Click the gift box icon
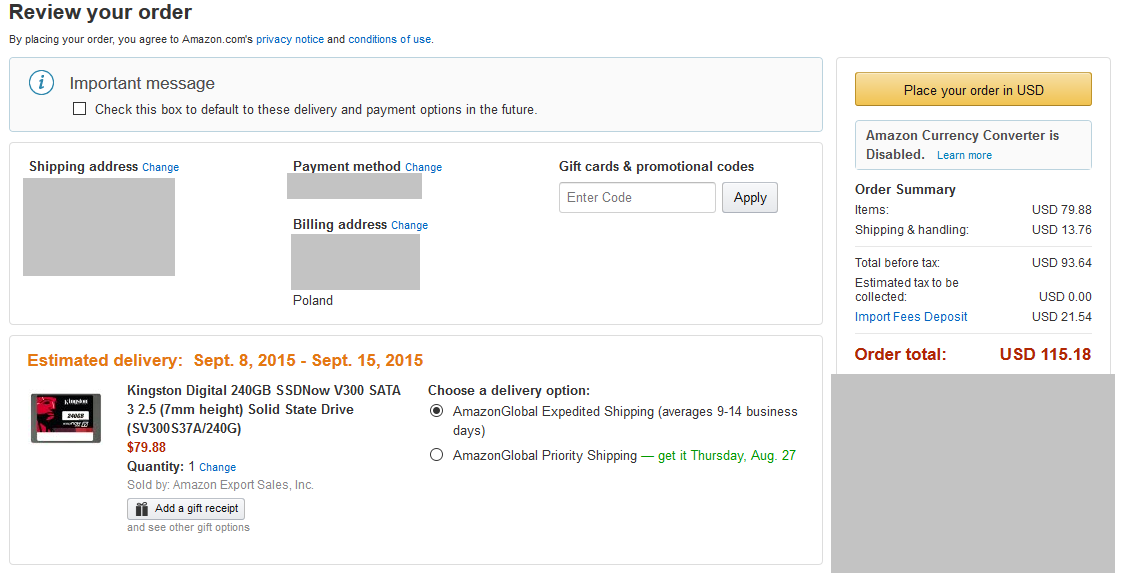This screenshot has width=1122, height=573. point(142,509)
